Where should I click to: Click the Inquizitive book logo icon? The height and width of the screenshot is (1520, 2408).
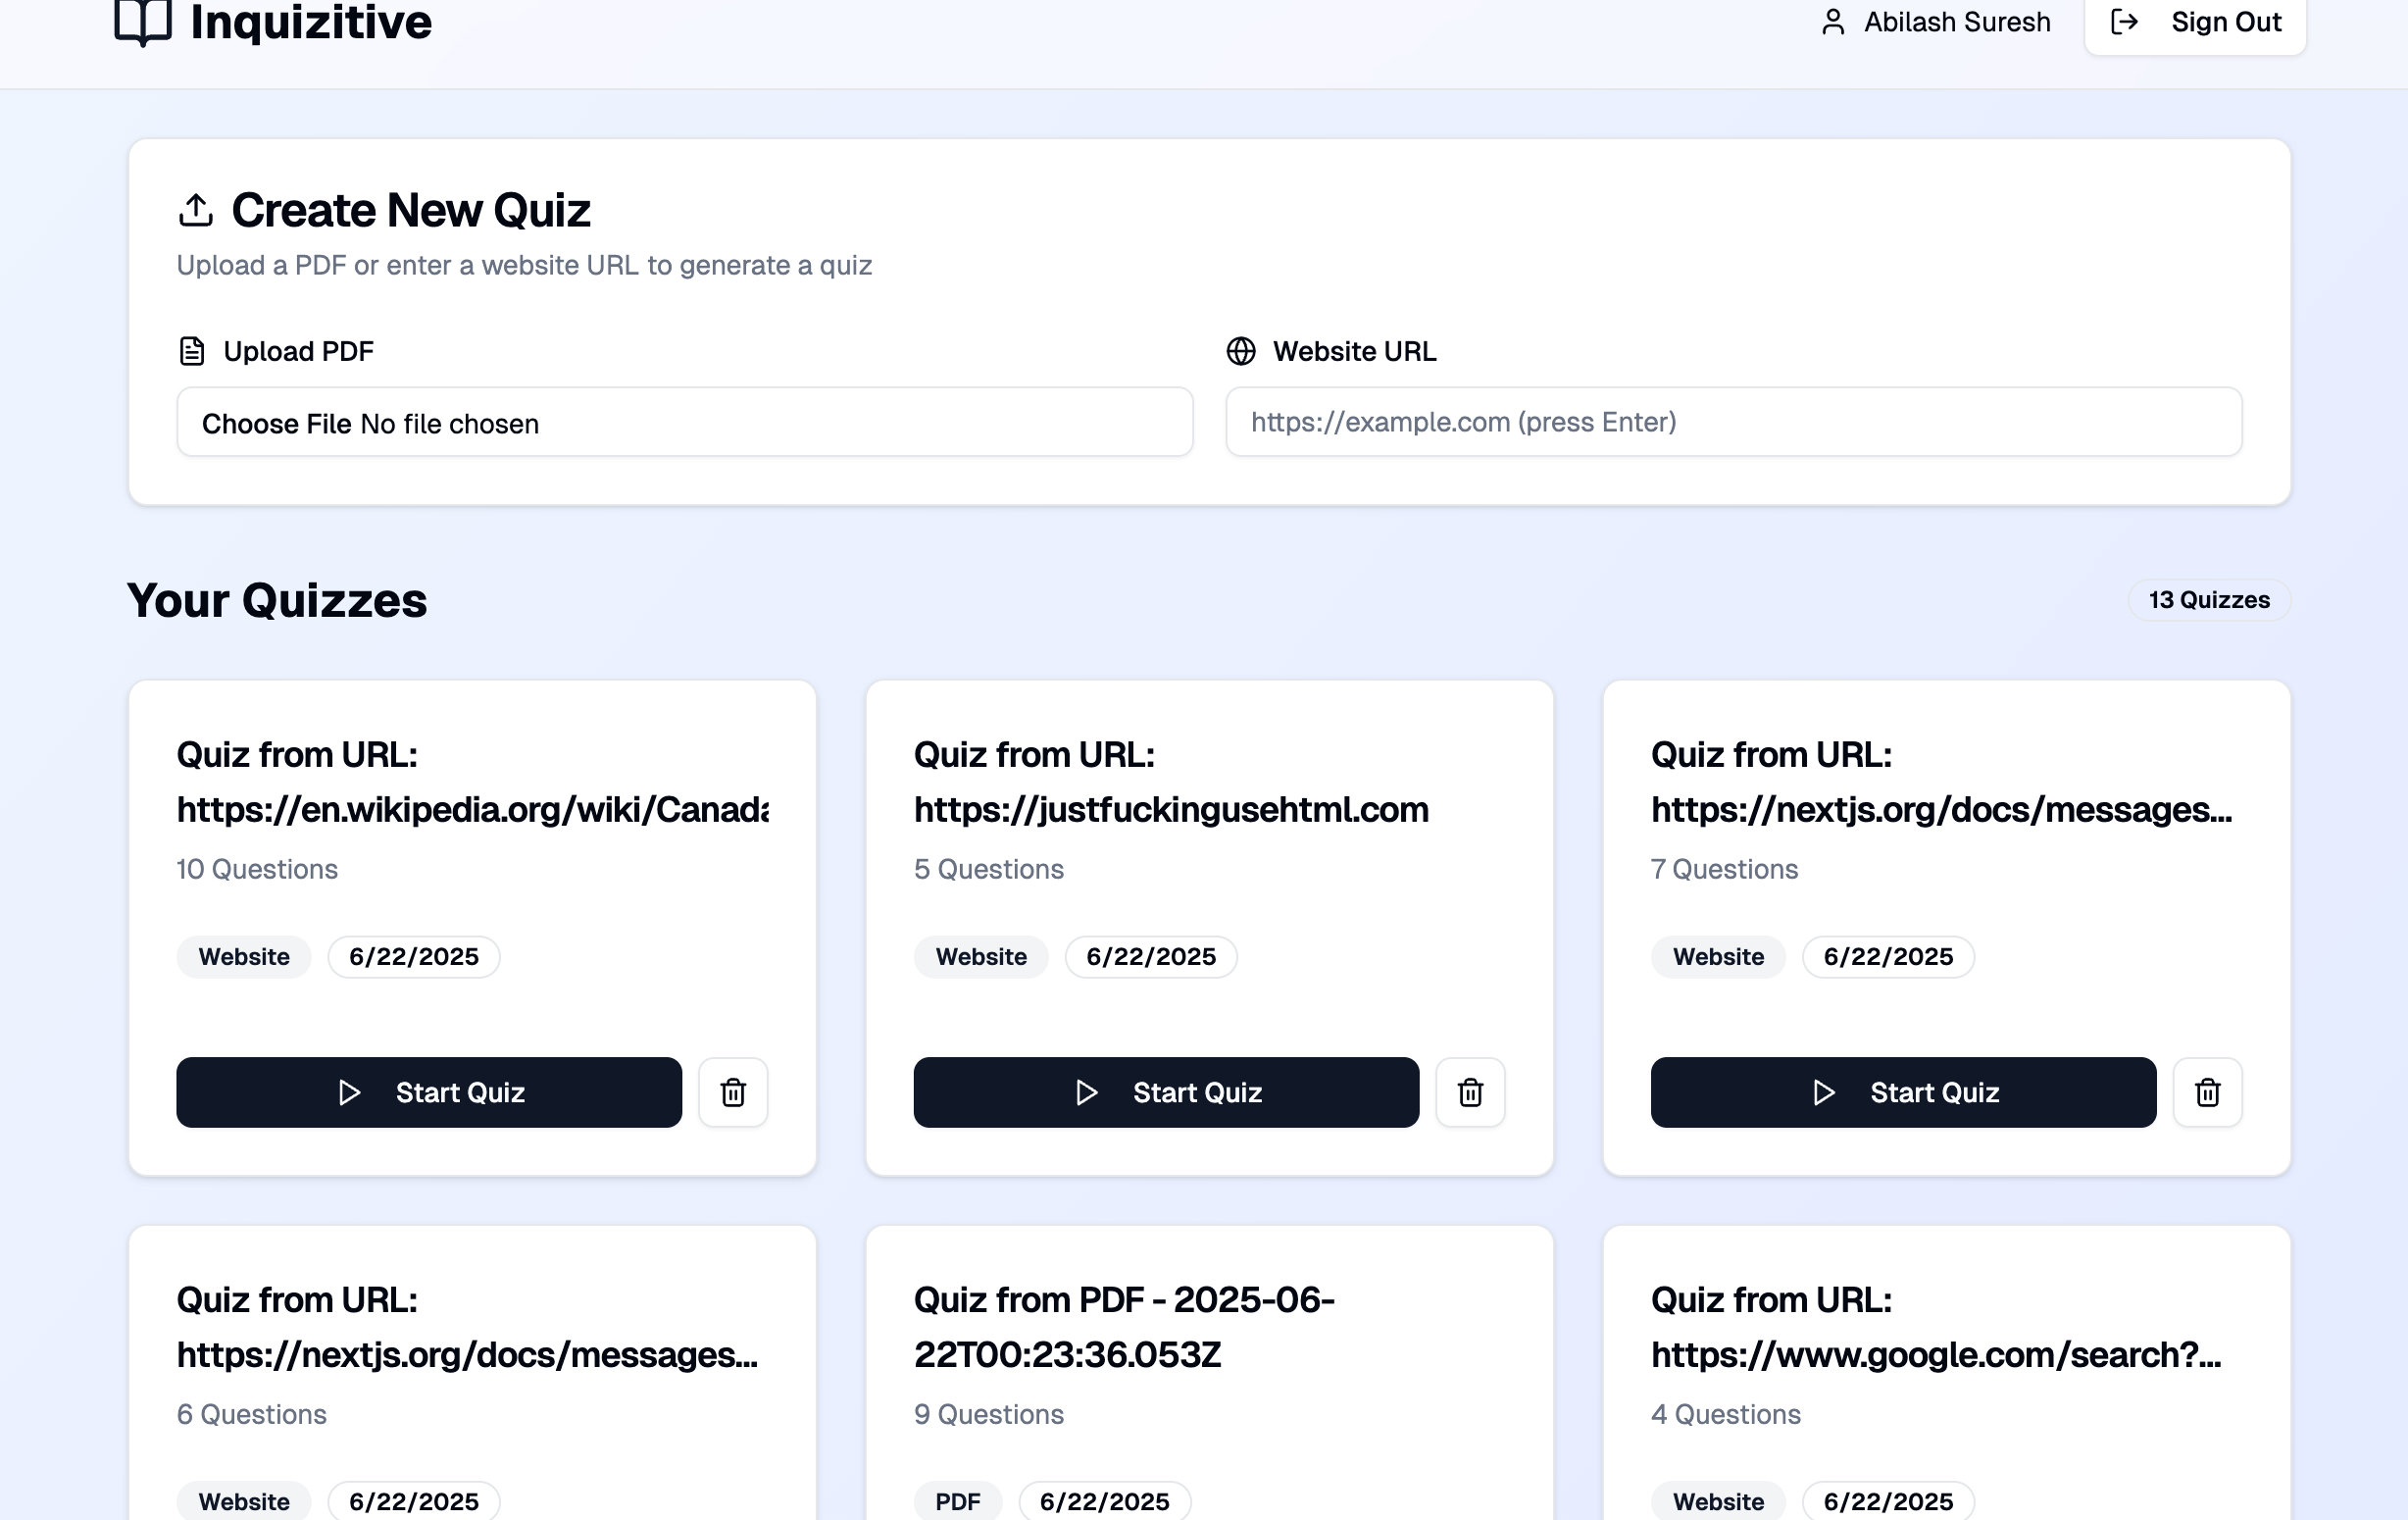(x=143, y=22)
